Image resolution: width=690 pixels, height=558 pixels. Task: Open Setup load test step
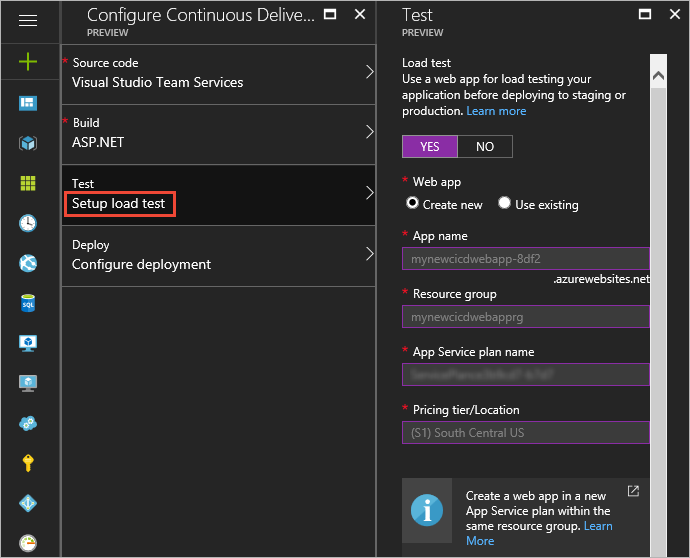[219, 195]
